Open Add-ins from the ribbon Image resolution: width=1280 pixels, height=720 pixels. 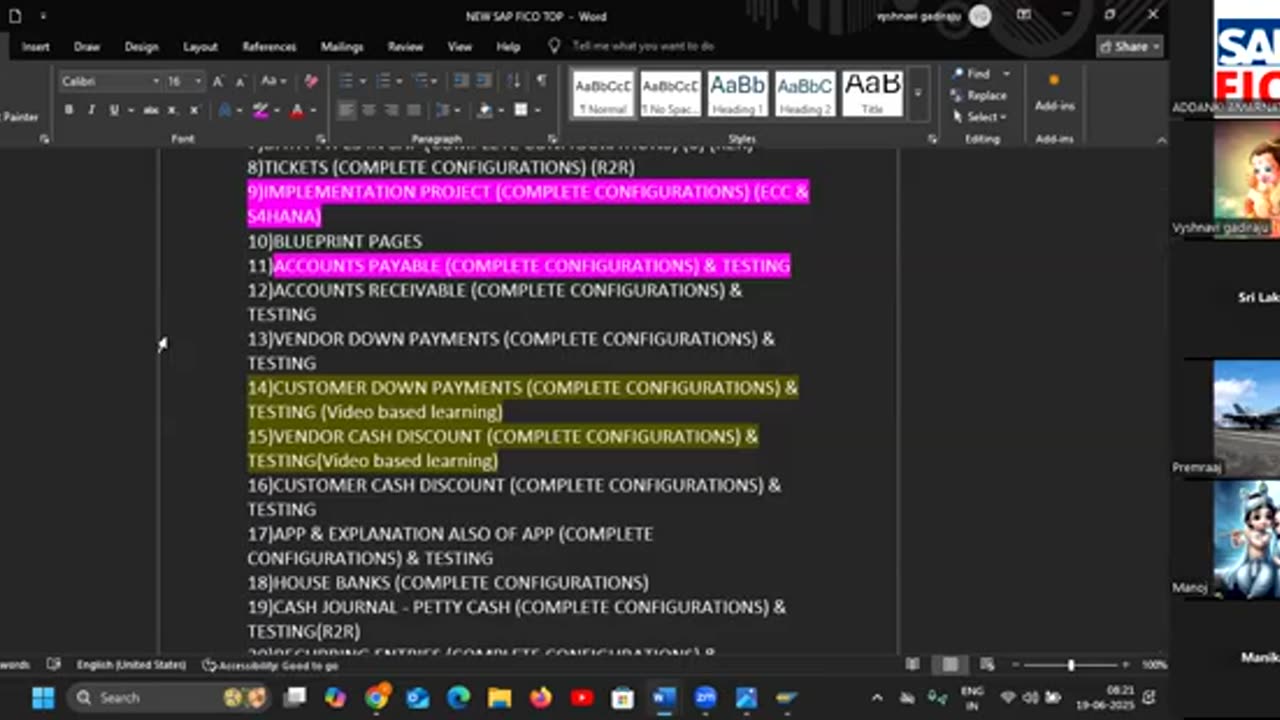tap(1054, 93)
